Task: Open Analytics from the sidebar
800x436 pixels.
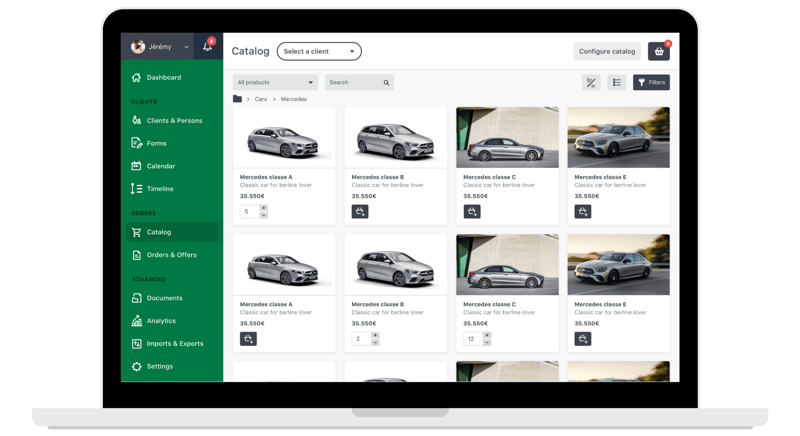Action: point(161,321)
